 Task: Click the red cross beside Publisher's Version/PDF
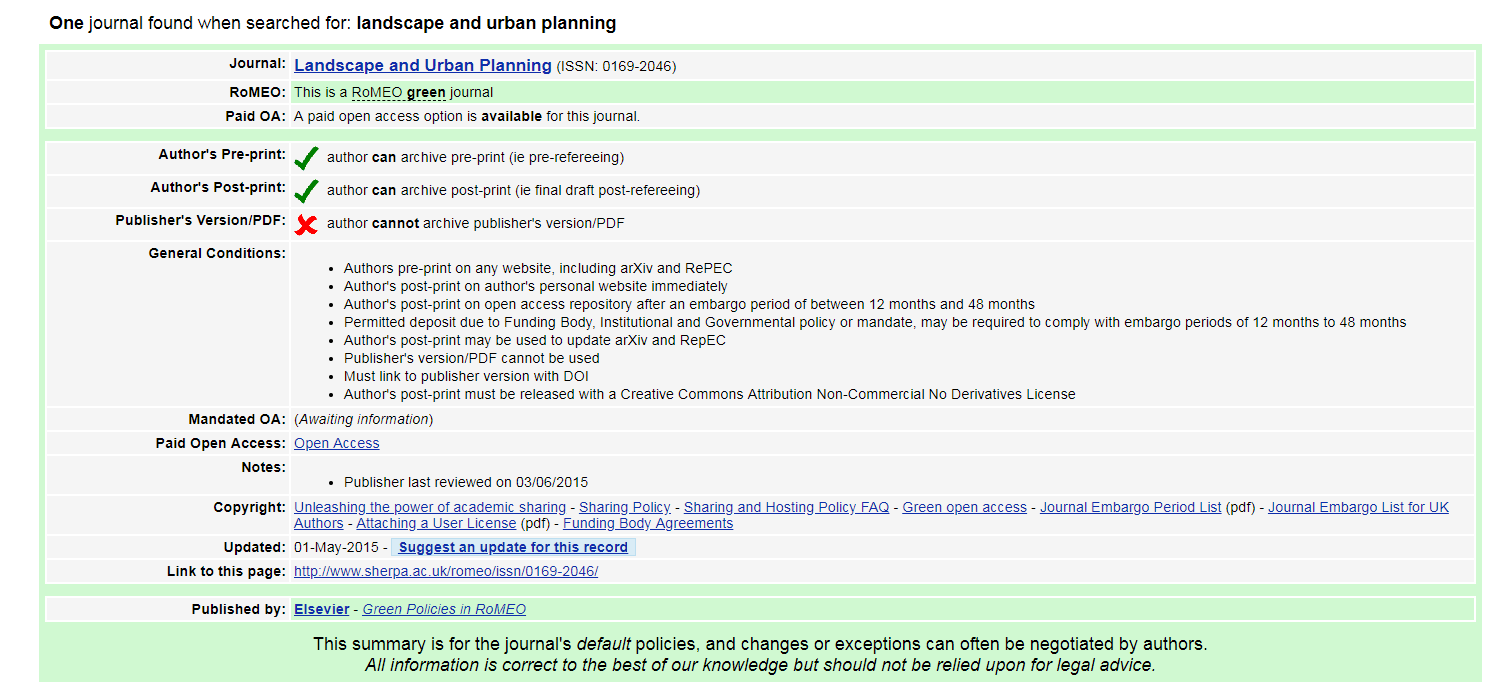click(307, 224)
